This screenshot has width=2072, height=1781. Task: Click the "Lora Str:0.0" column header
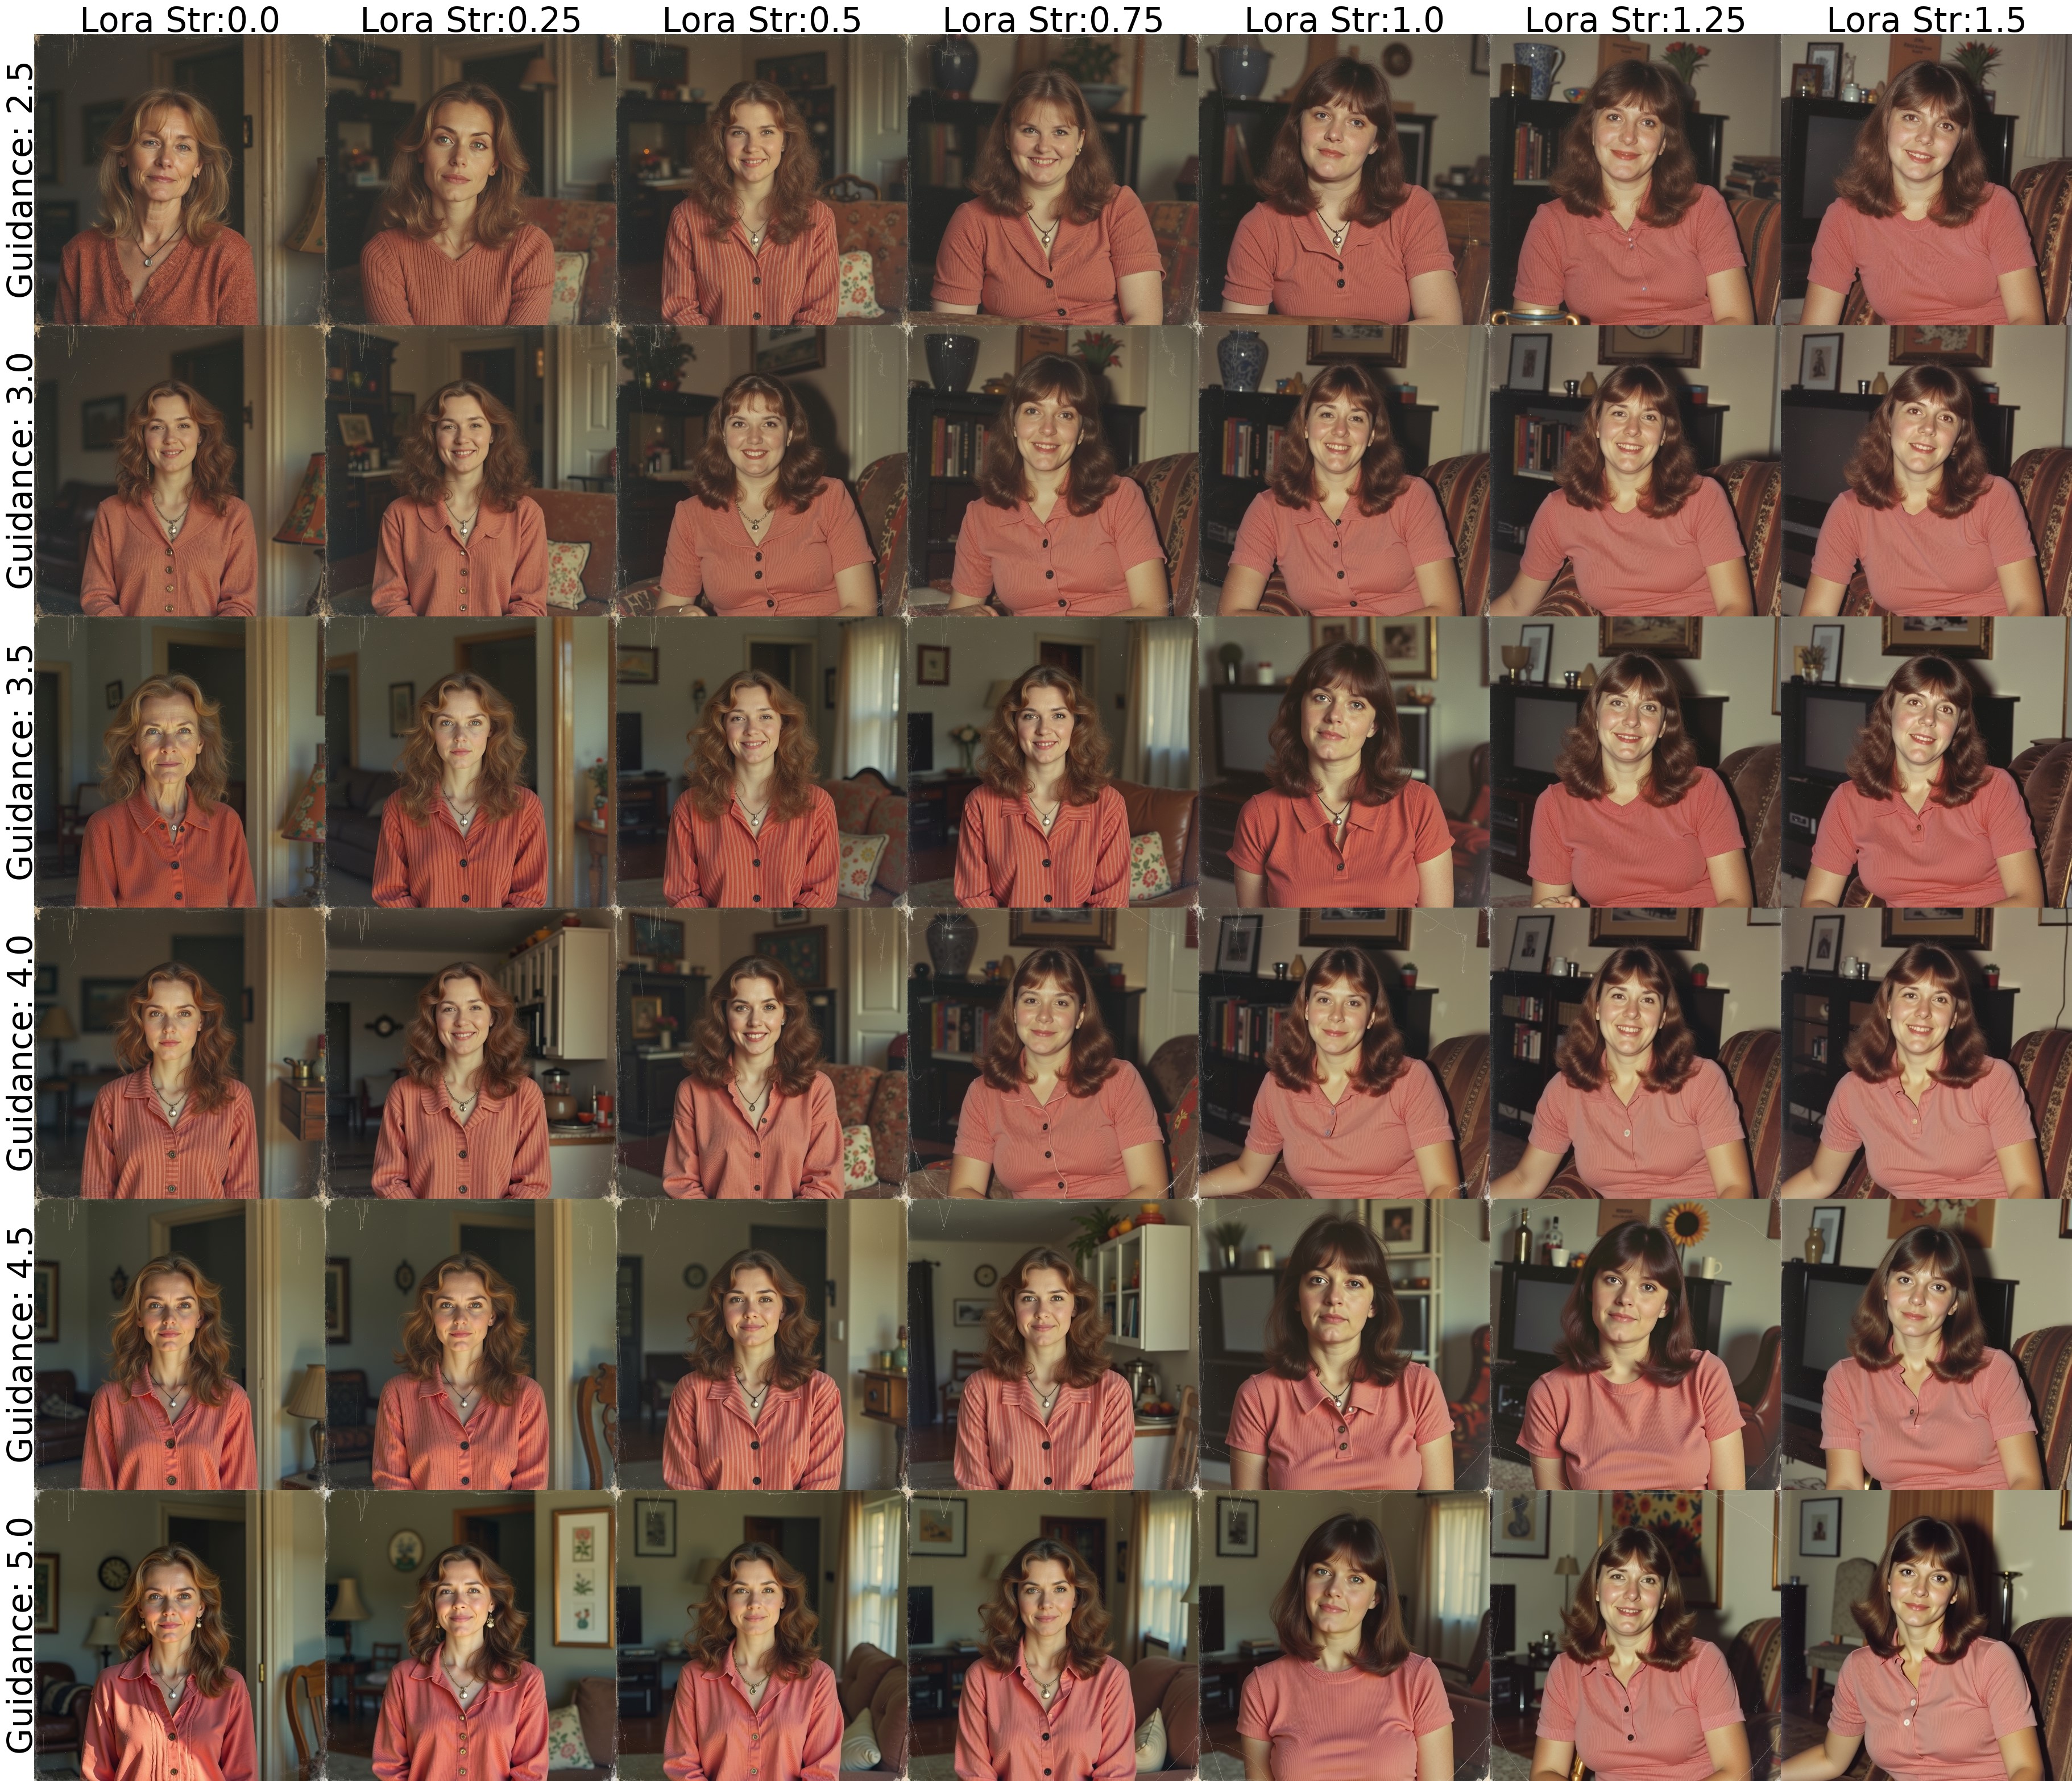[x=180, y=18]
